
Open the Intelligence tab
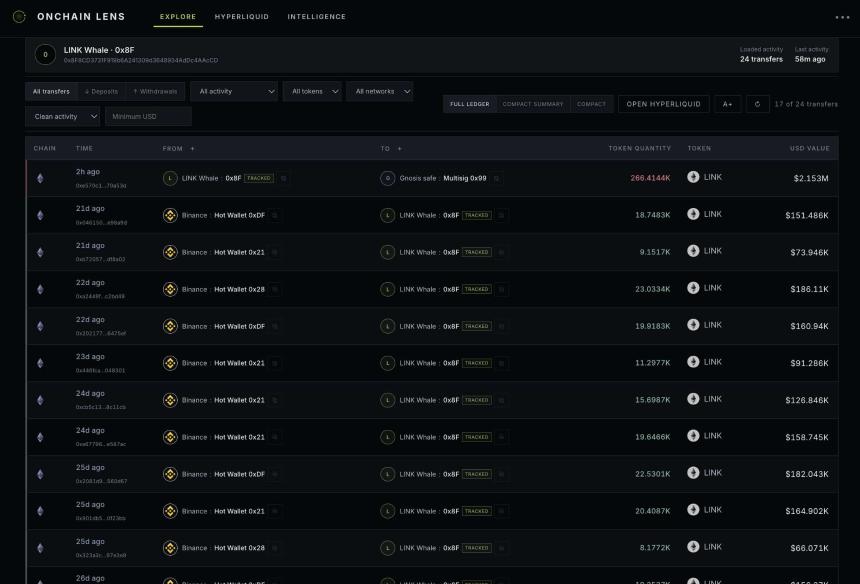pos(316,17)
